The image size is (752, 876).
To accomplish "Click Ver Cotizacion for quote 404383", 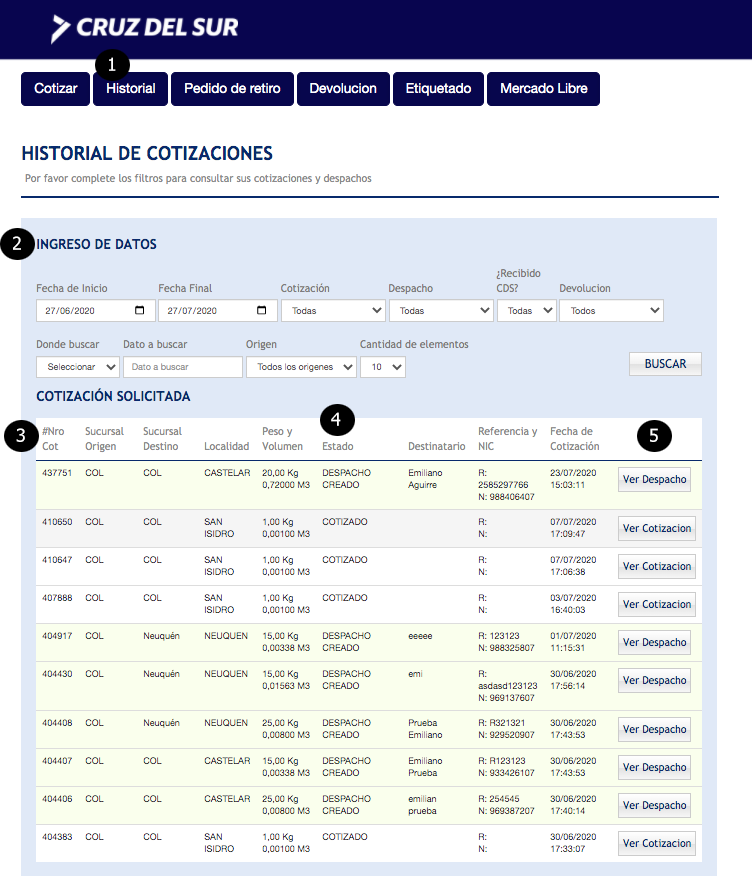I will 656,843.
